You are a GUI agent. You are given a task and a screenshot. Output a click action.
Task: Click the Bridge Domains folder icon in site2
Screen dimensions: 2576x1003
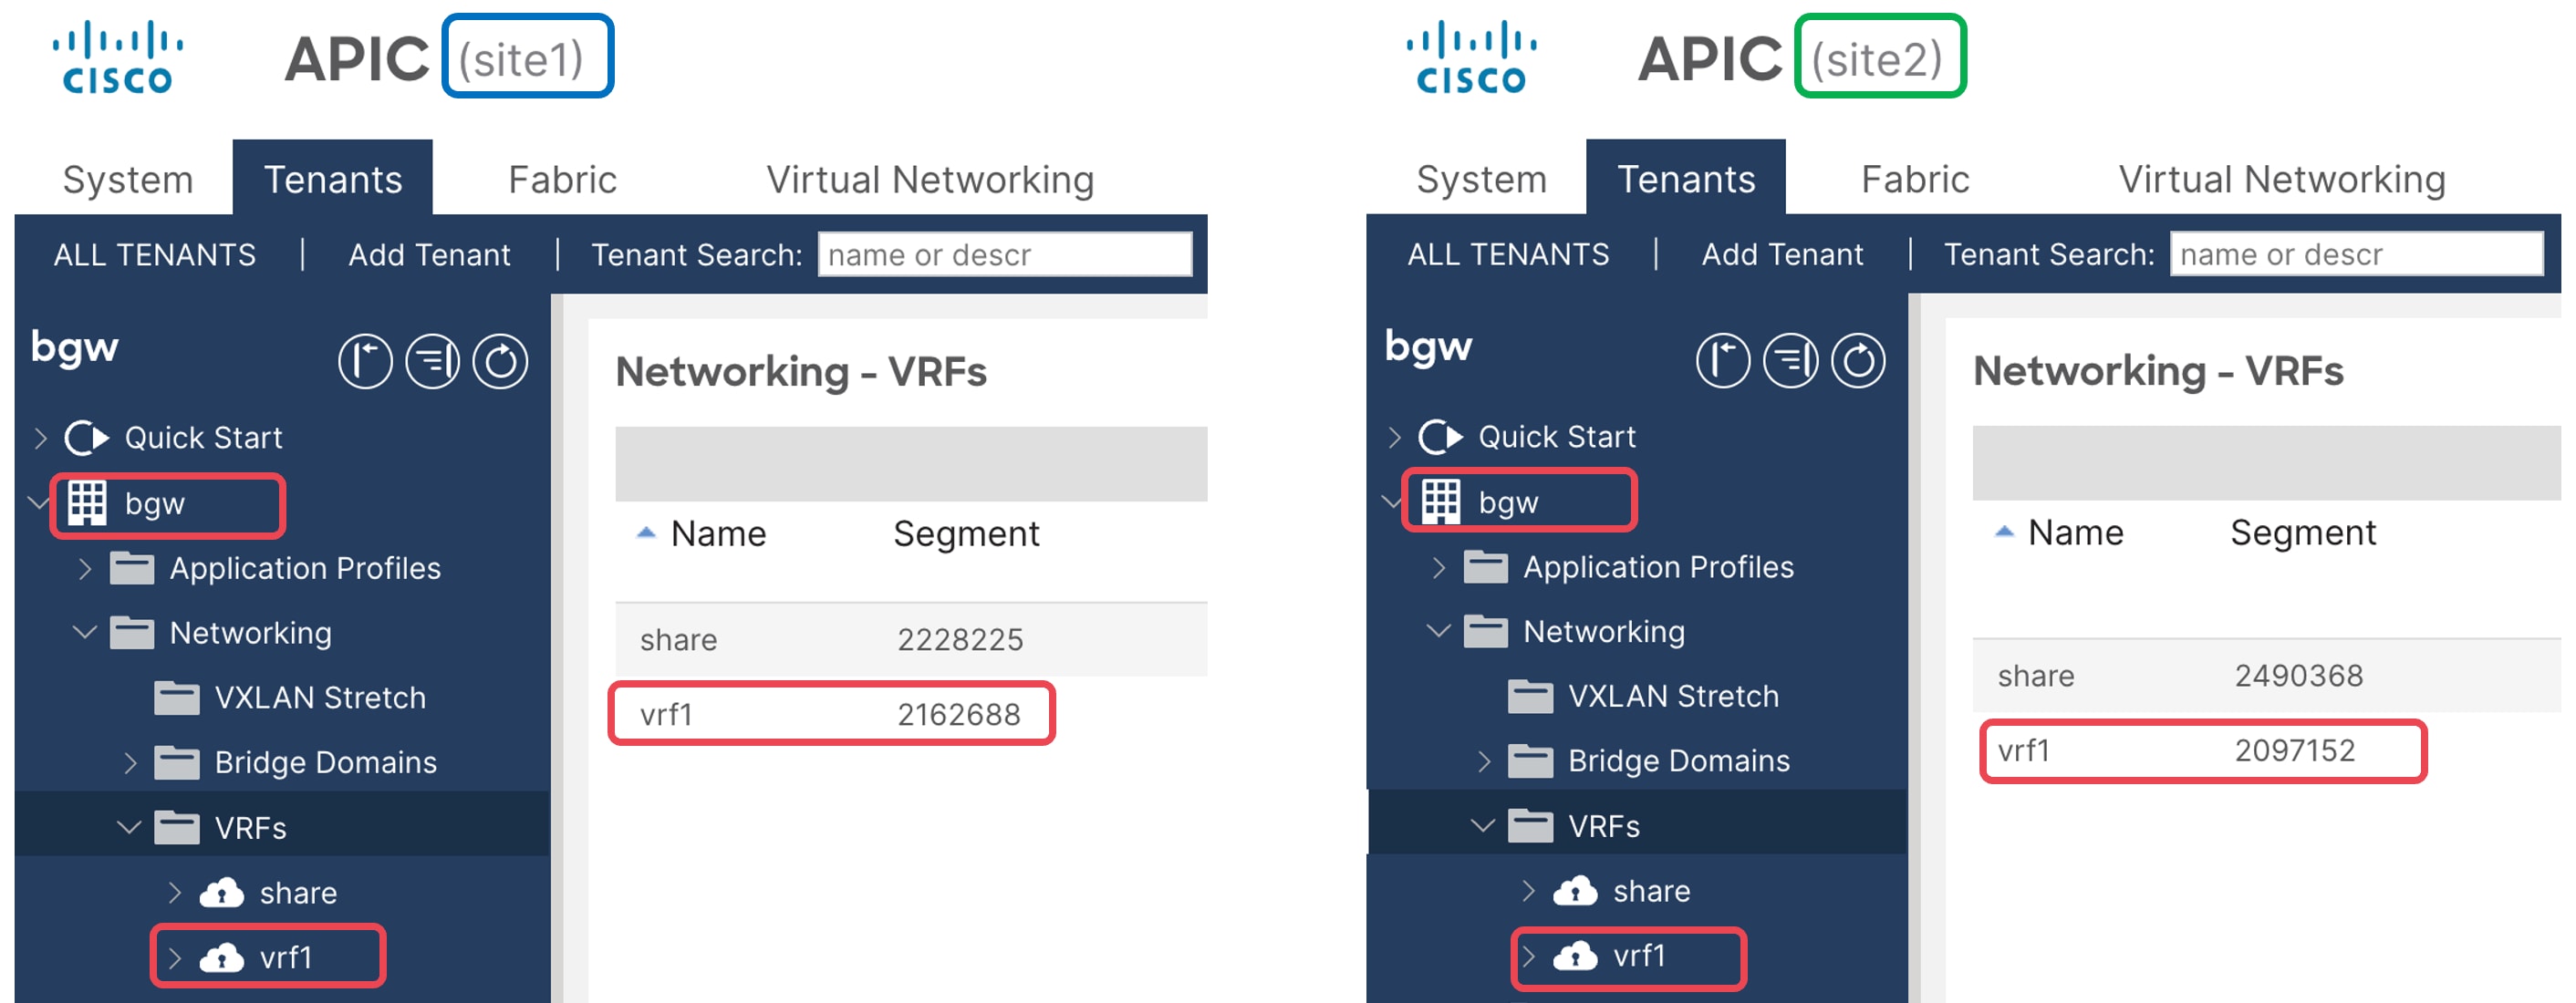(1531, 762)
